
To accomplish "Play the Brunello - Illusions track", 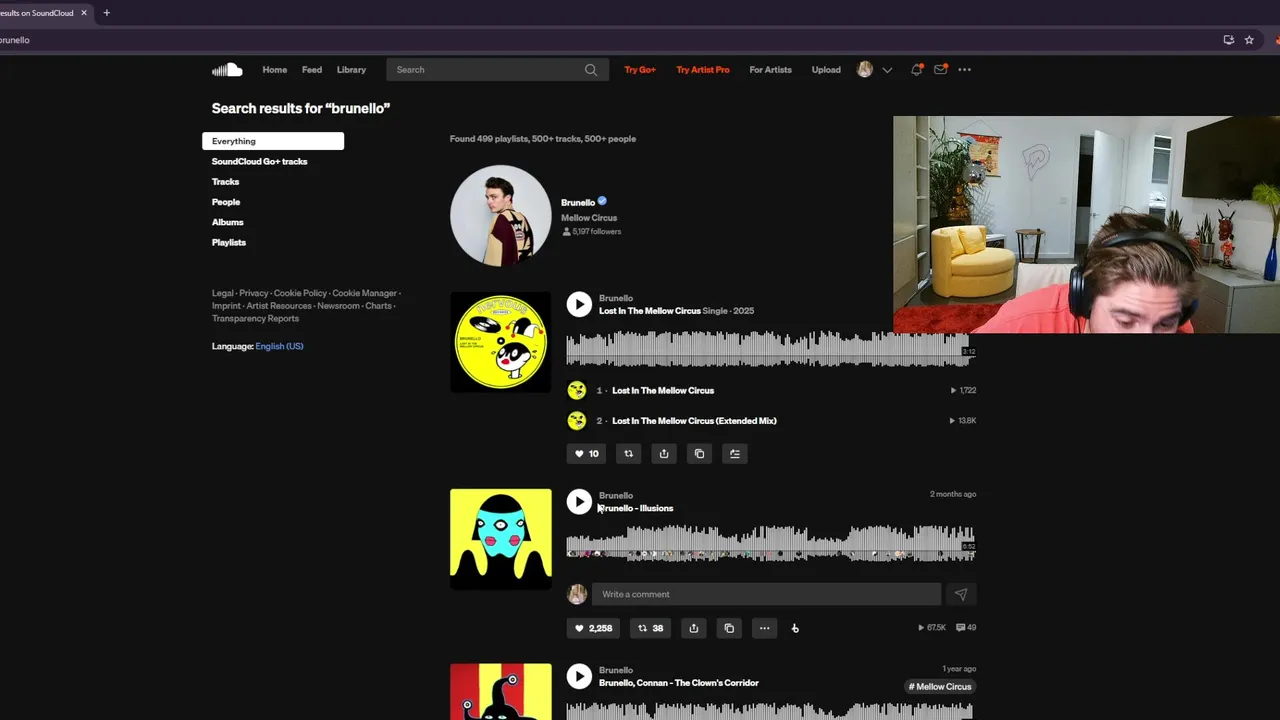I will (x=579, y=501).
